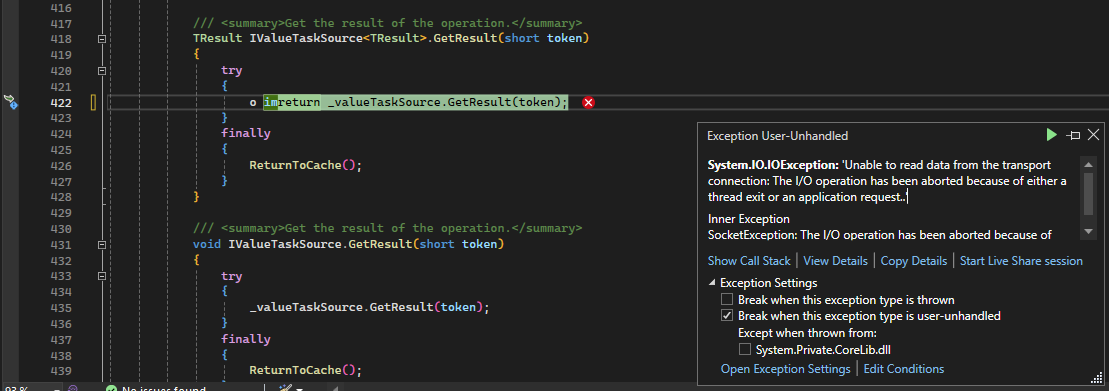
Task: Pin the Exception User-Unhandled popup
Action: coord(1073,135)
